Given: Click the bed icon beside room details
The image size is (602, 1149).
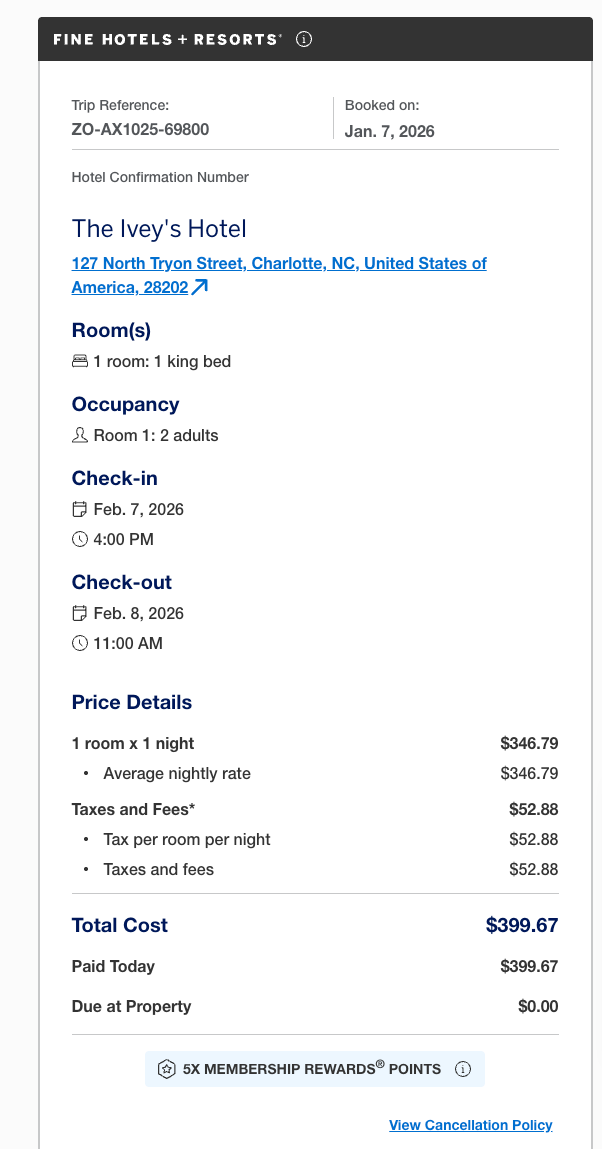Looking at the screenshot, I should point(80,362).
